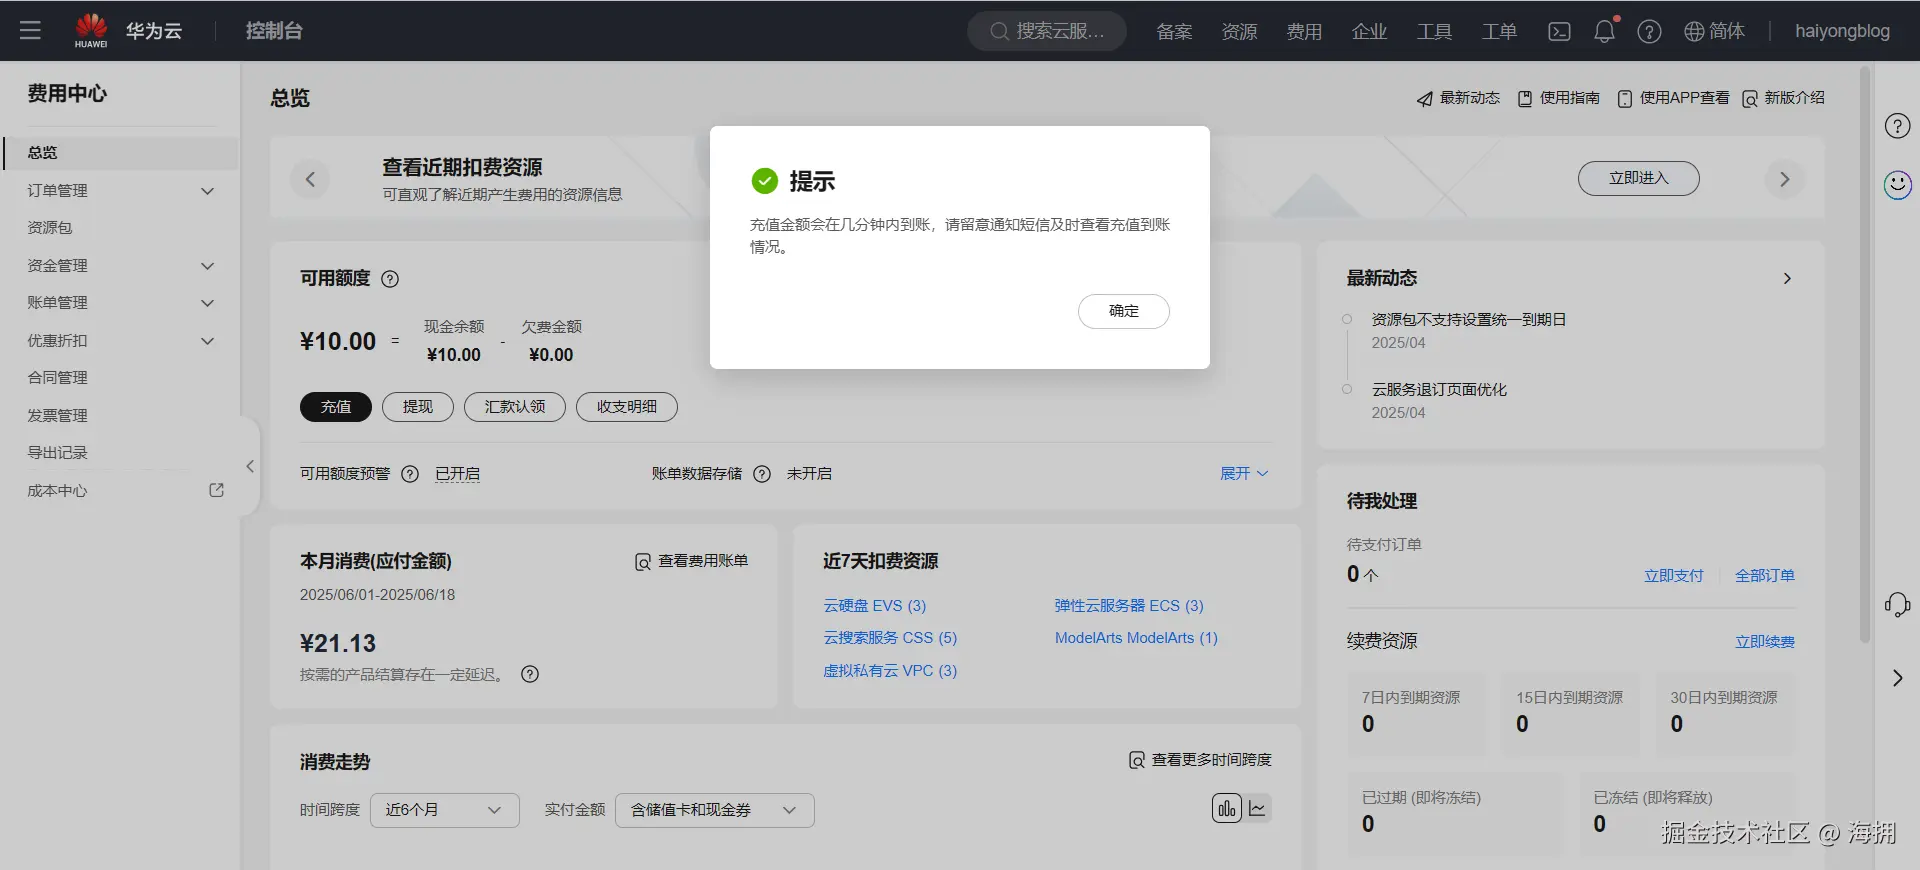
Task: Open the 使用指南 guide
Action: click(1559, 98)
